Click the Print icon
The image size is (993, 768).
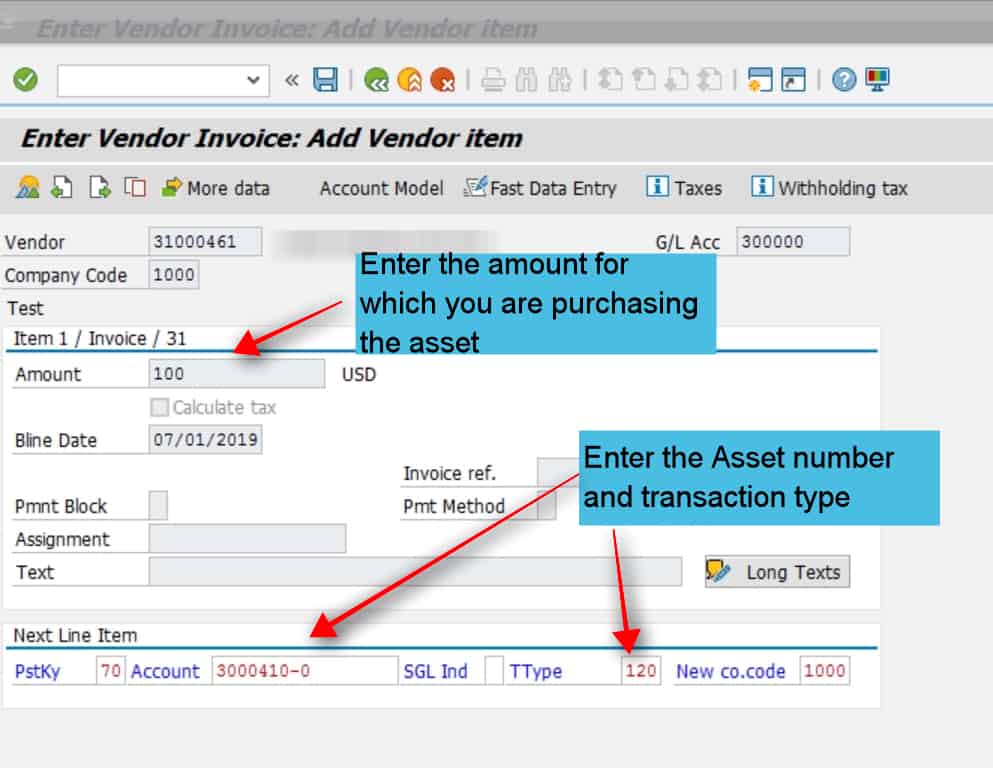point(493,80)
